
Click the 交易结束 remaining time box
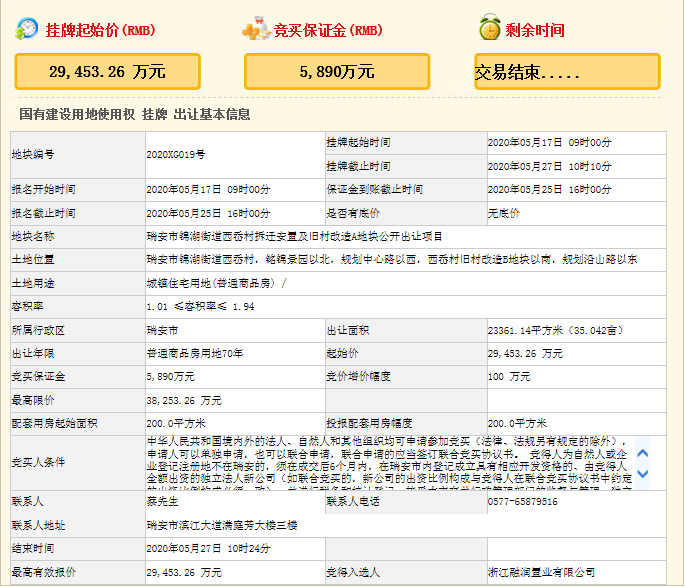click(567, 71)
